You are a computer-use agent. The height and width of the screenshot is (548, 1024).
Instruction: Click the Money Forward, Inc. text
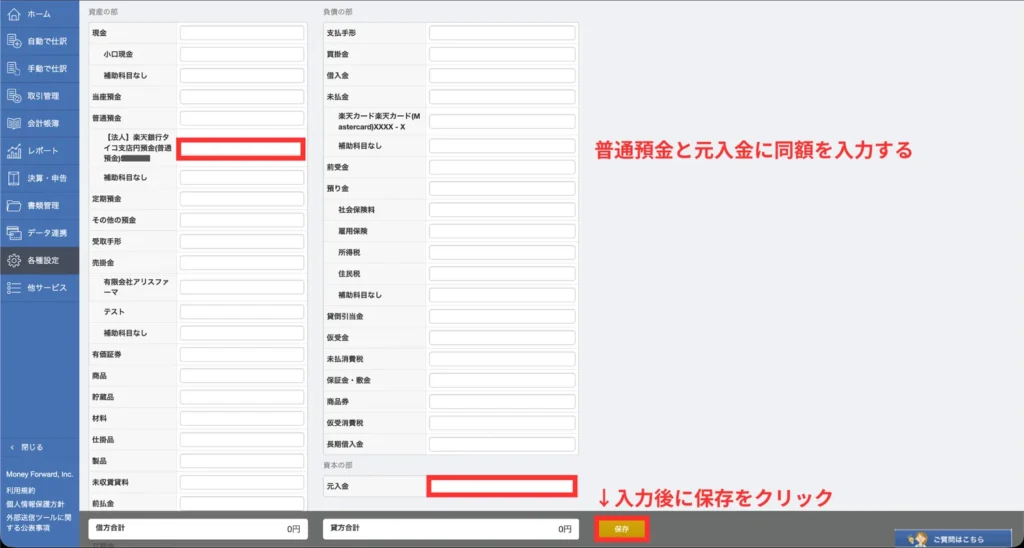[40, 474]
